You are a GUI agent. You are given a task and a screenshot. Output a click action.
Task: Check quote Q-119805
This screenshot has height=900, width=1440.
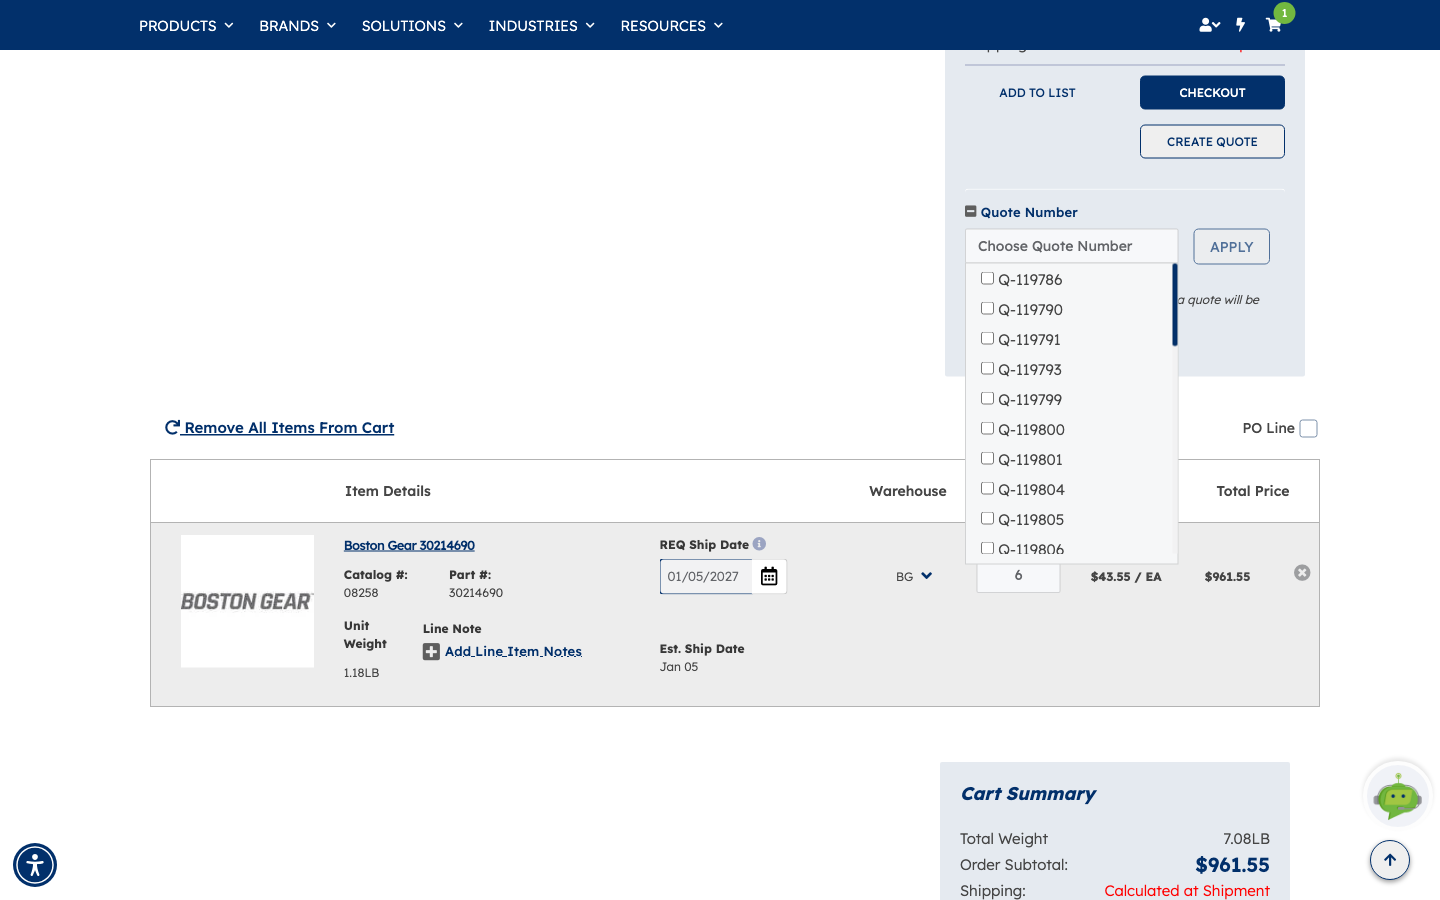987,519
